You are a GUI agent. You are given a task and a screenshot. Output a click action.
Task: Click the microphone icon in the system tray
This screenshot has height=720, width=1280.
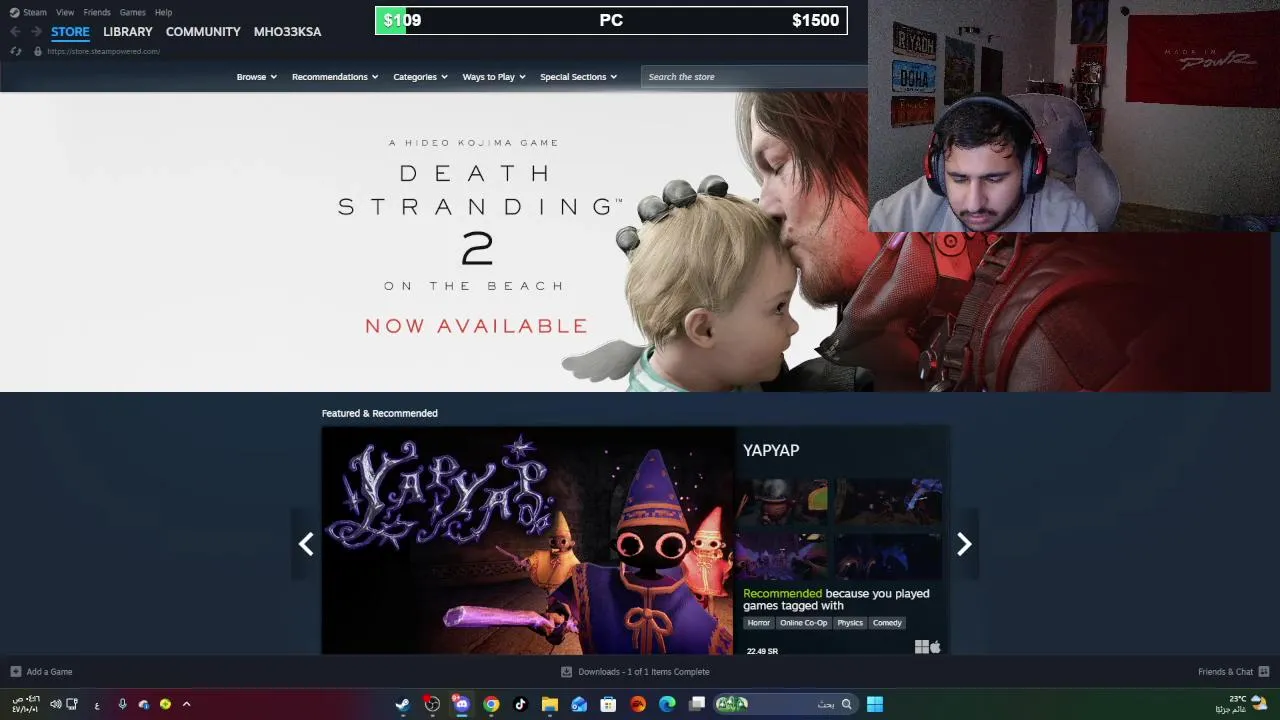pyautogui.click(x=122, y=704)
